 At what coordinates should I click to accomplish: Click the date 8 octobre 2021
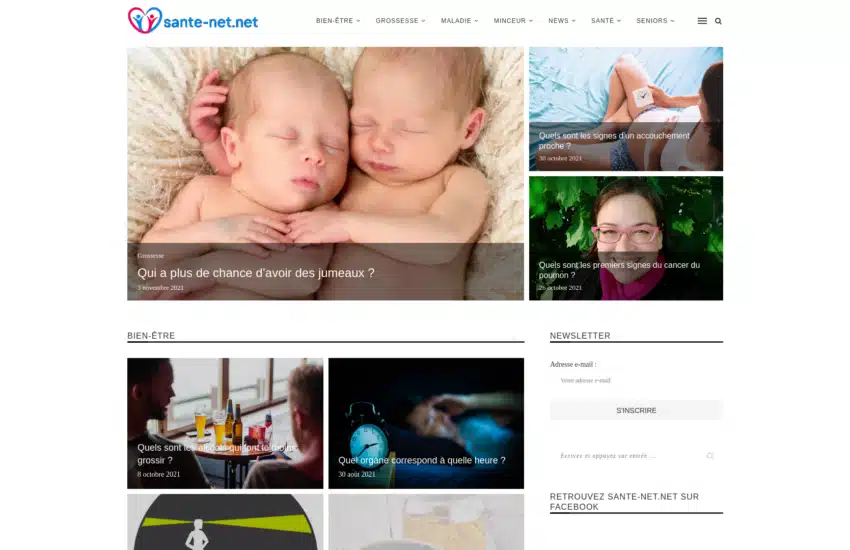point(158,474)
